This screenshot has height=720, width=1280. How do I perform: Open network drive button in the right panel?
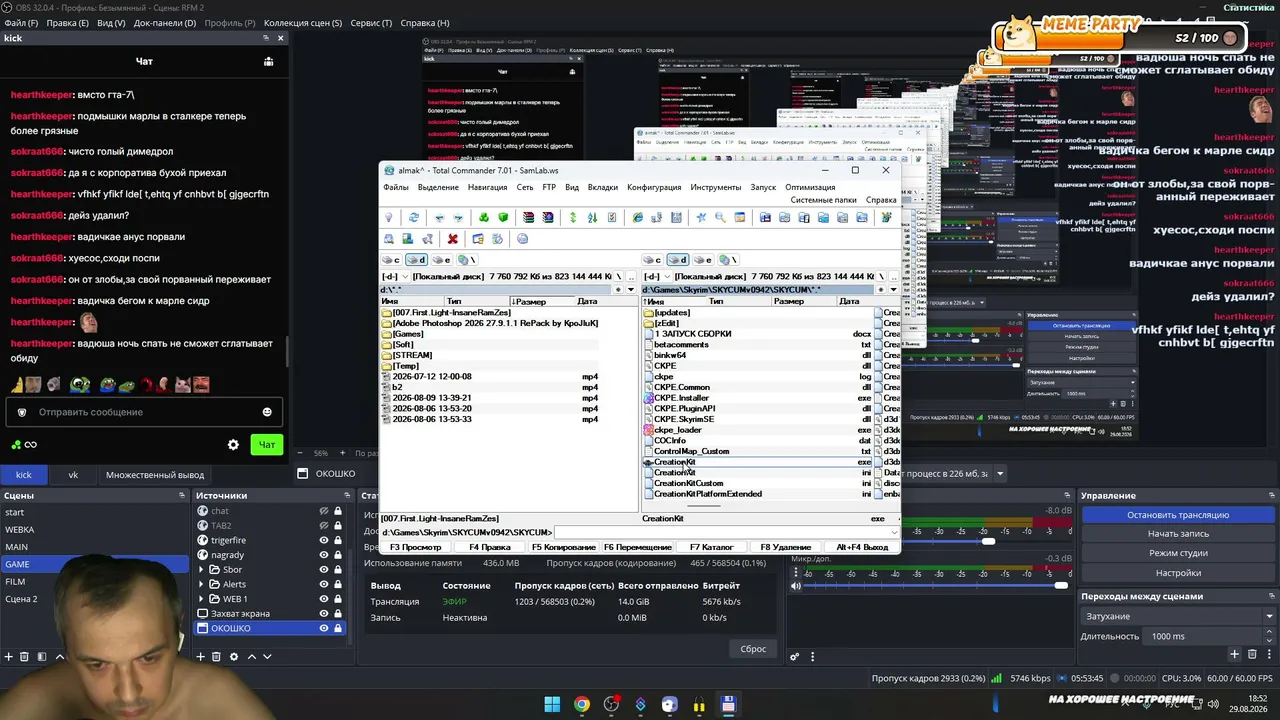[x=728, y=260]
